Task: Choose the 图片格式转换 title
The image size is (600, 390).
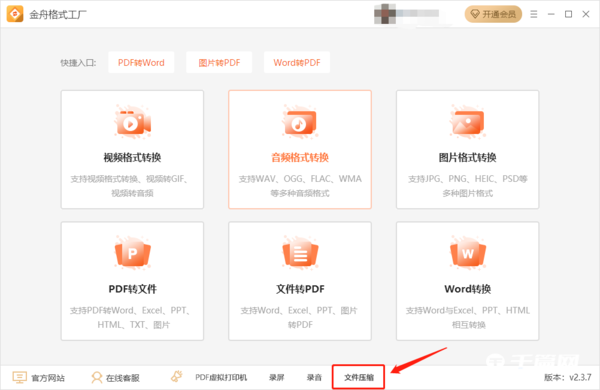Action: tap(468, 157)
